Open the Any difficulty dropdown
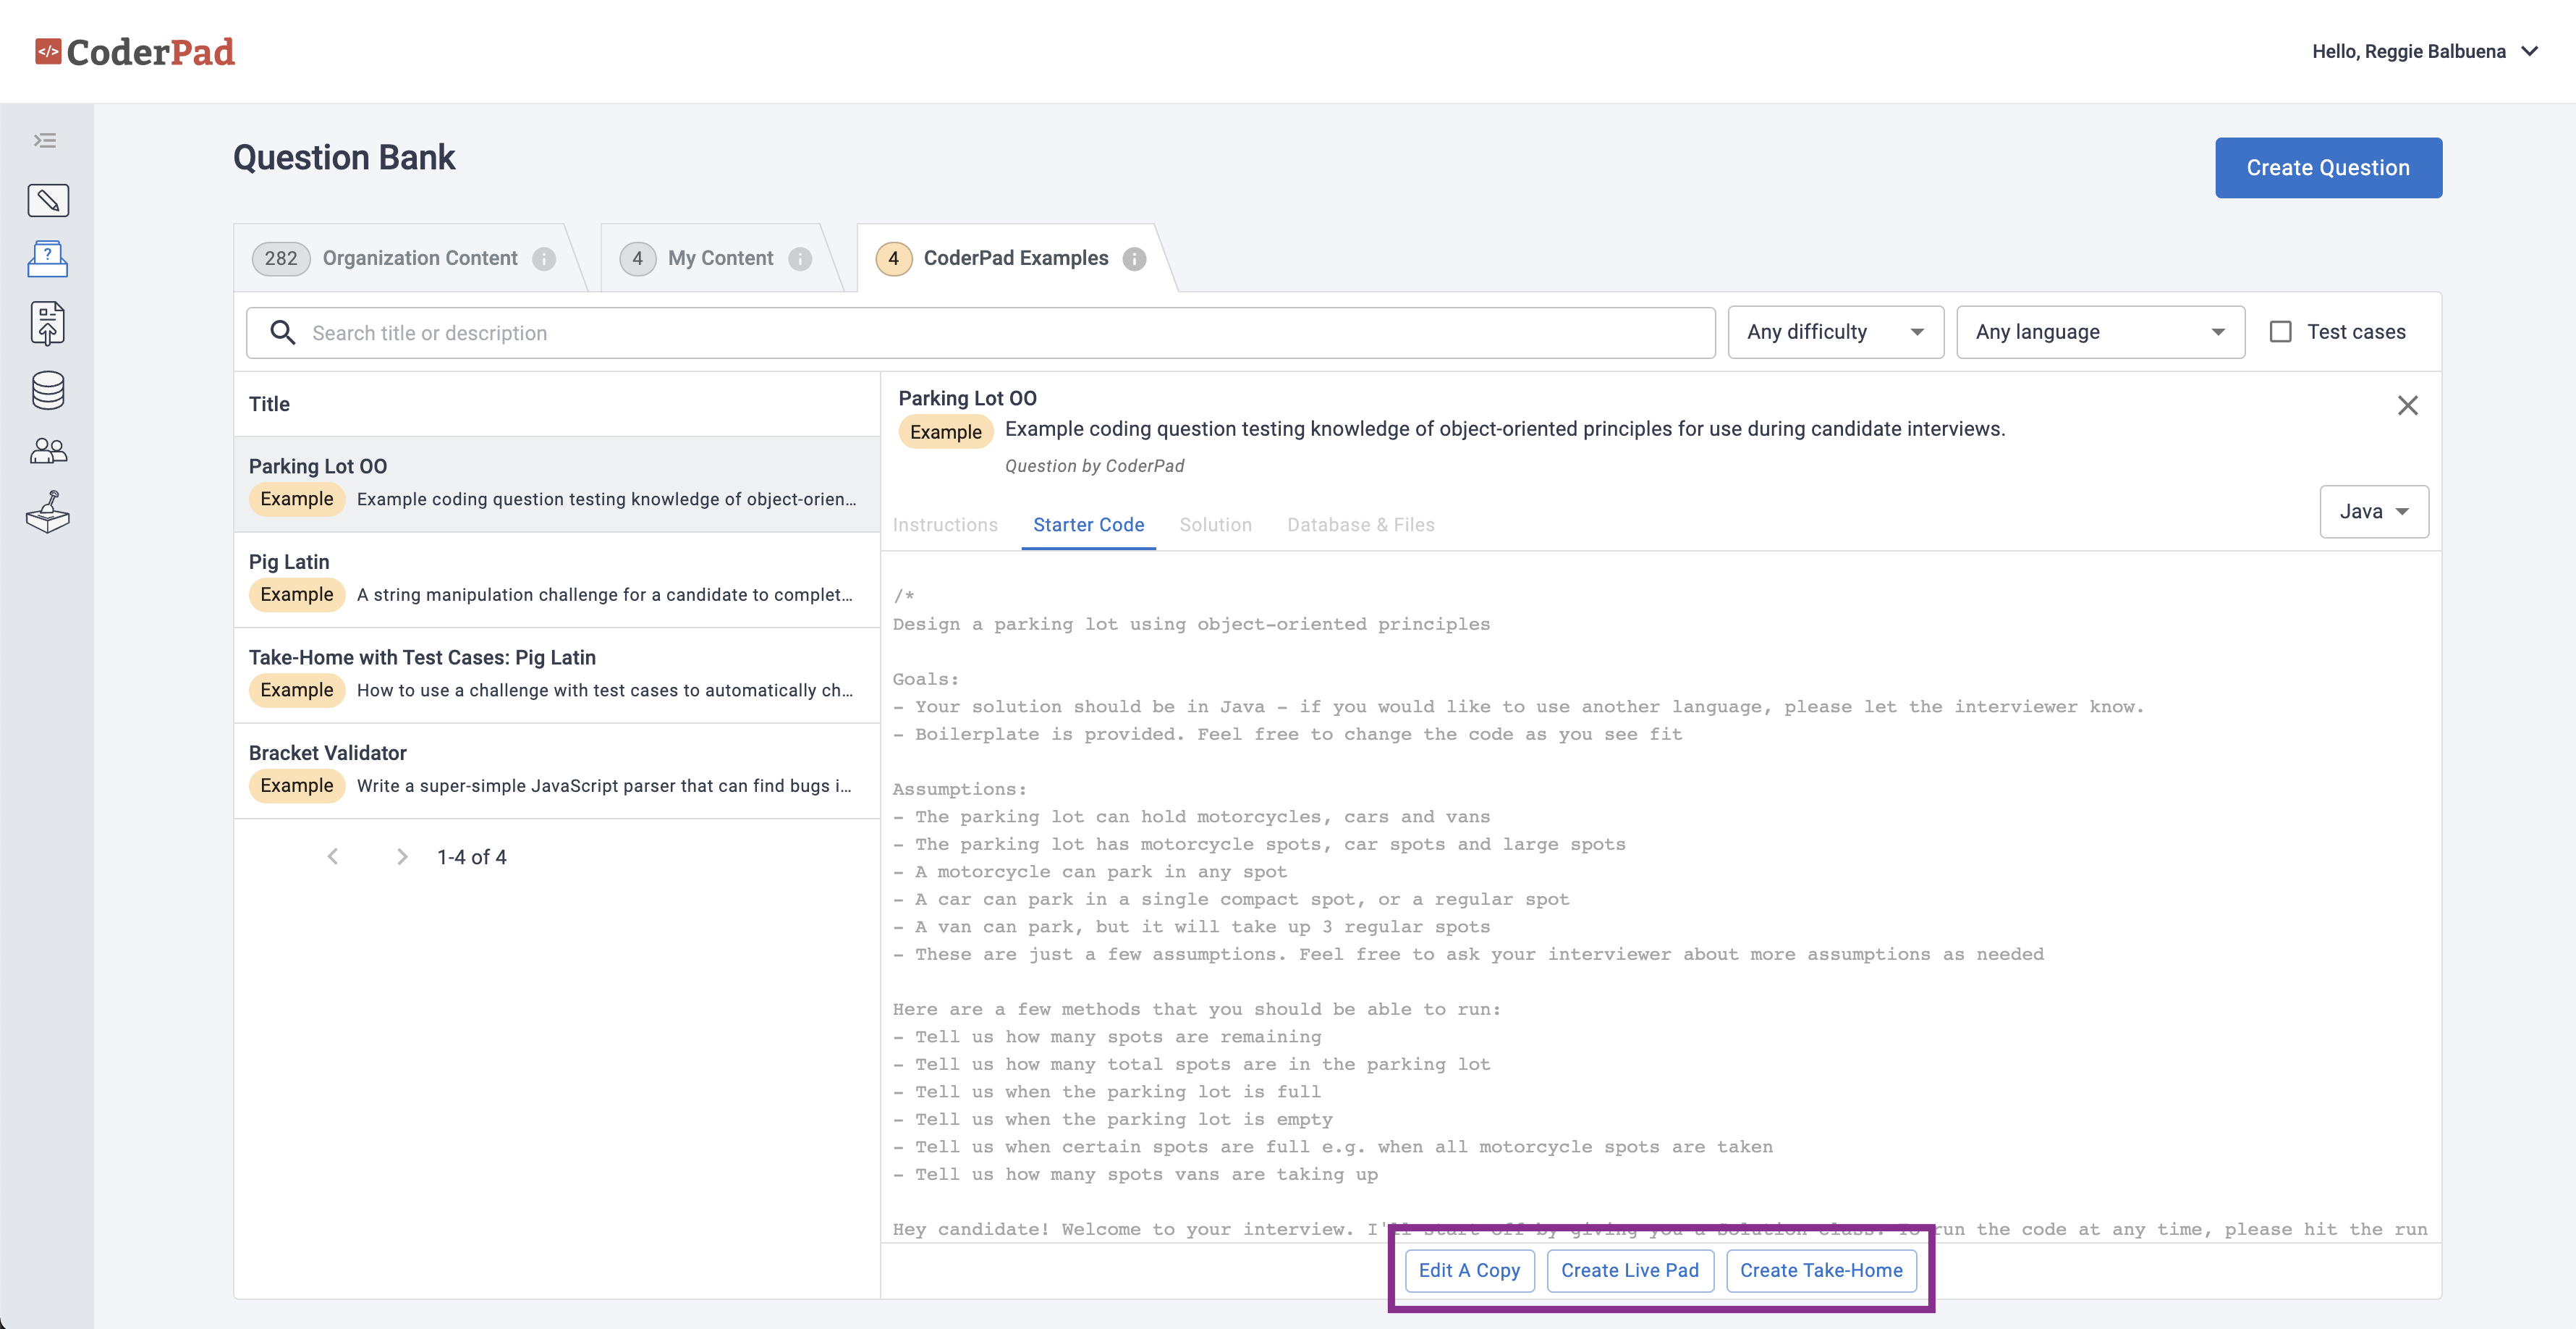This screenshot has height=1329, width=2576. tap(1835, 332)
